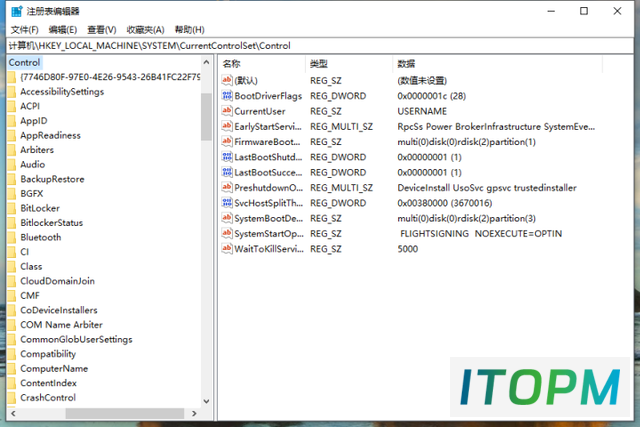The image size is (640, 427).
Task: Open the 帮助(H) menu
Action: click(189, 30)
